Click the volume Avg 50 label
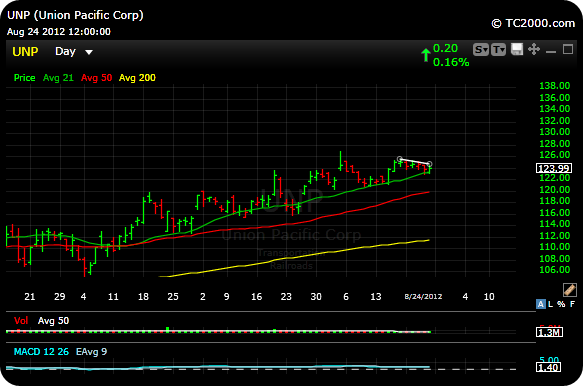Screen dimensions: 583x386 pyautogui.click(x=54, y=321)
